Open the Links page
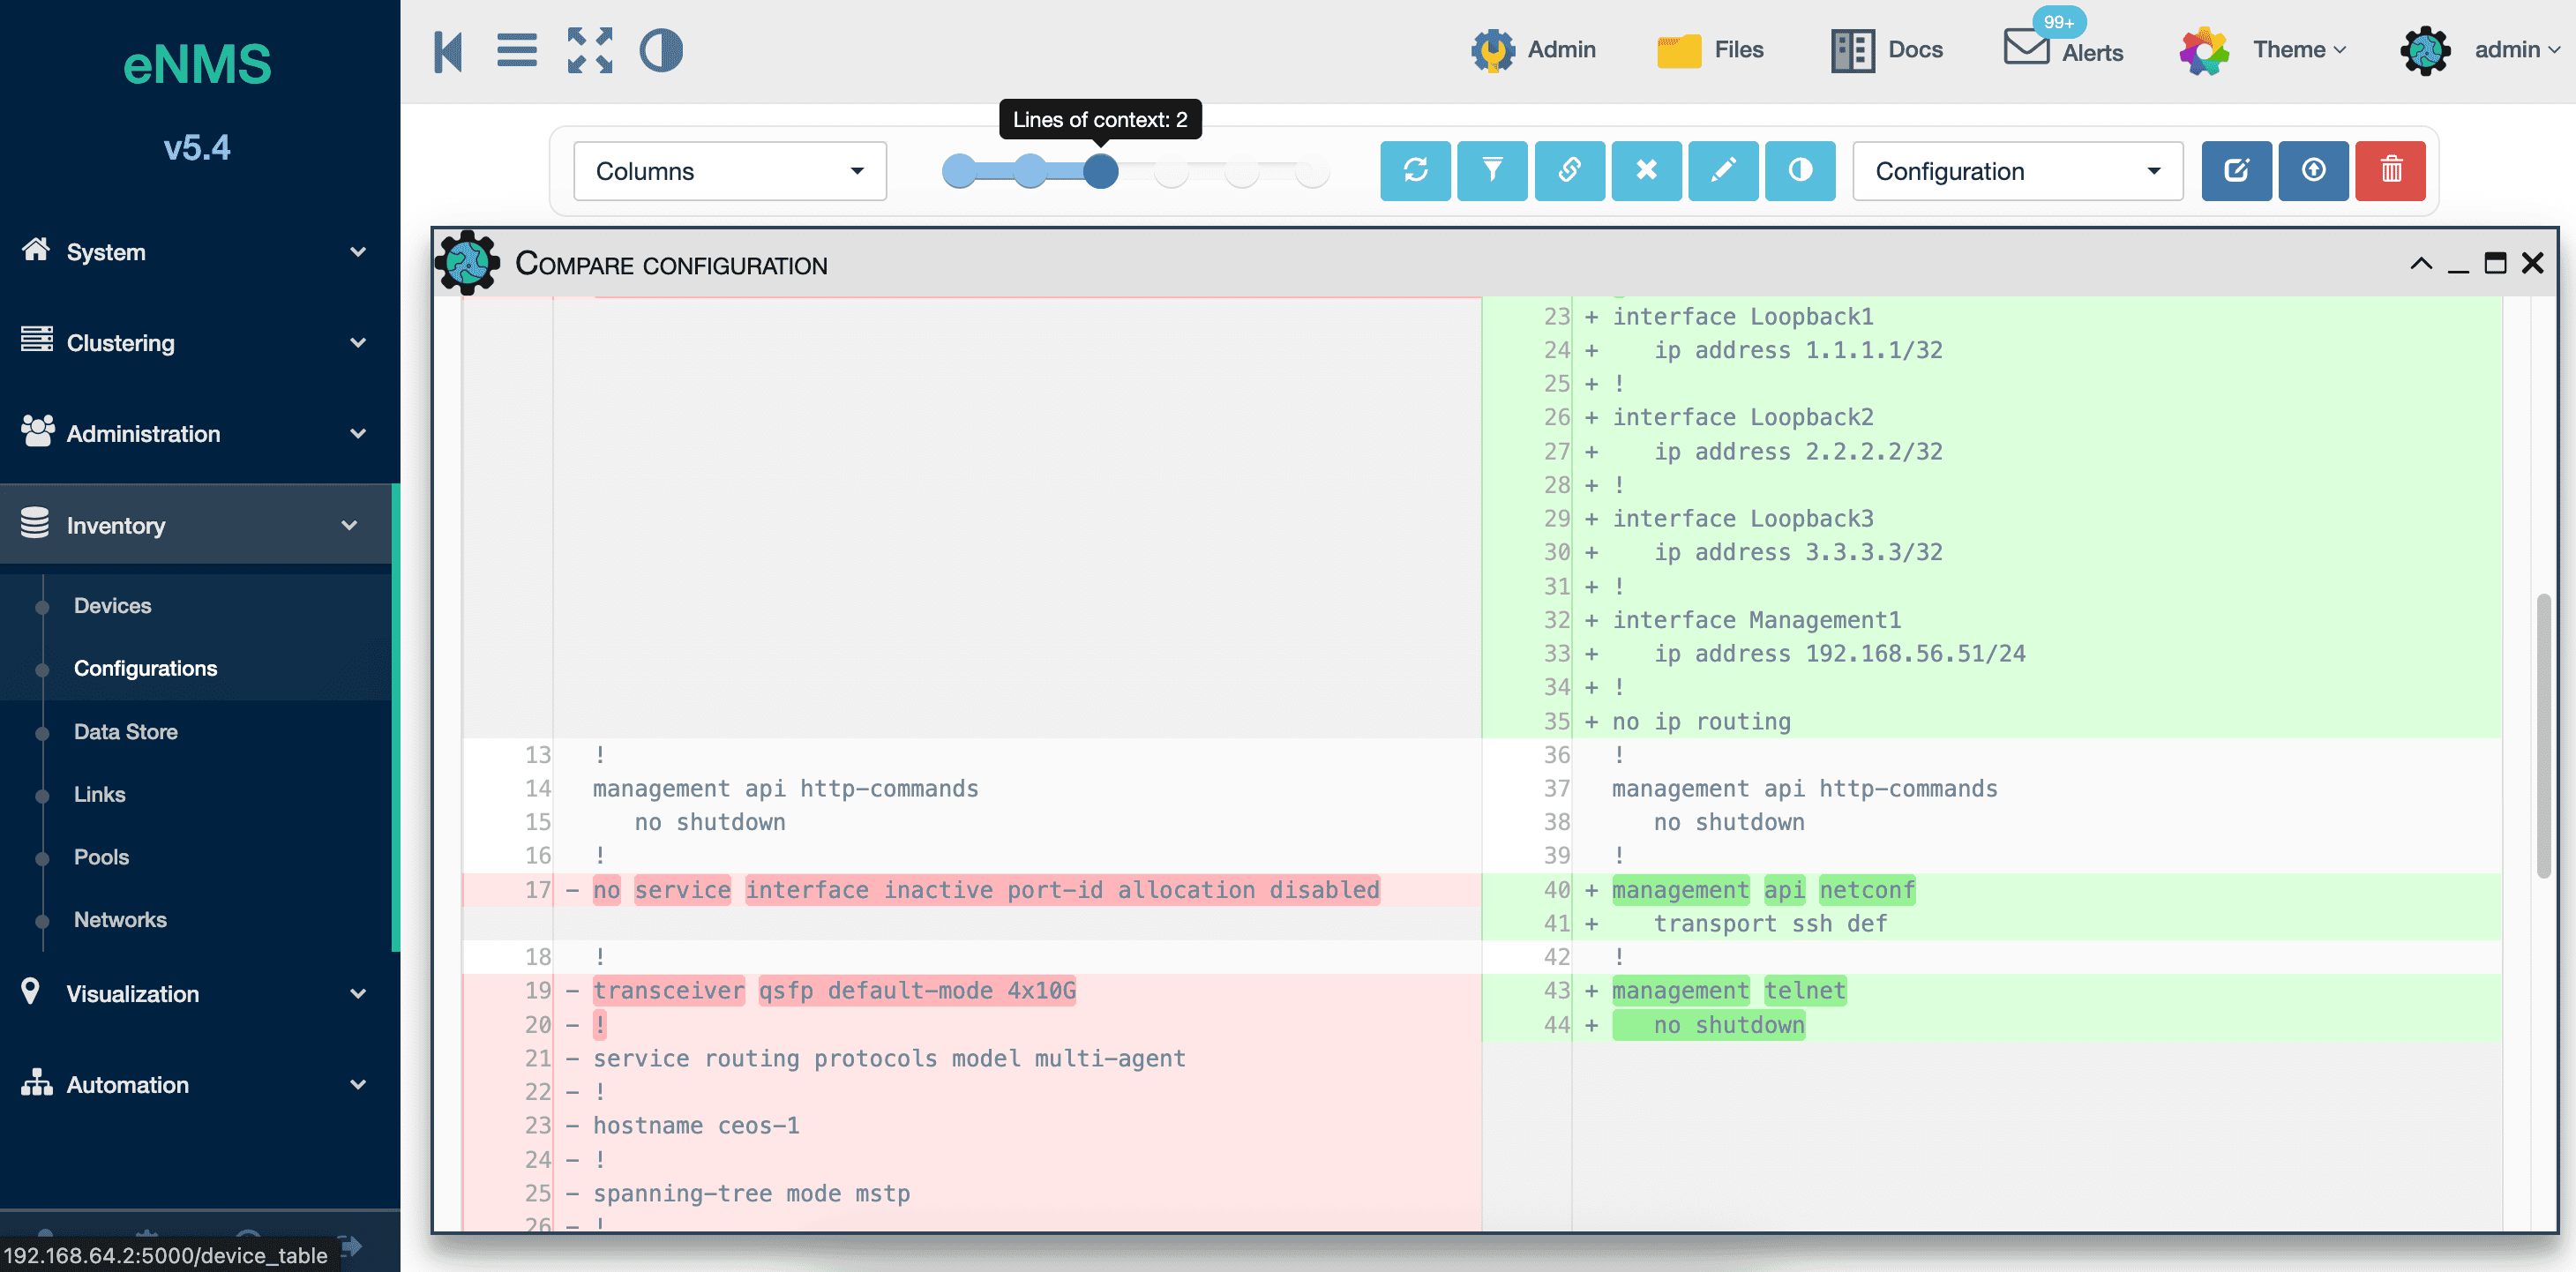 coord(99,794)
